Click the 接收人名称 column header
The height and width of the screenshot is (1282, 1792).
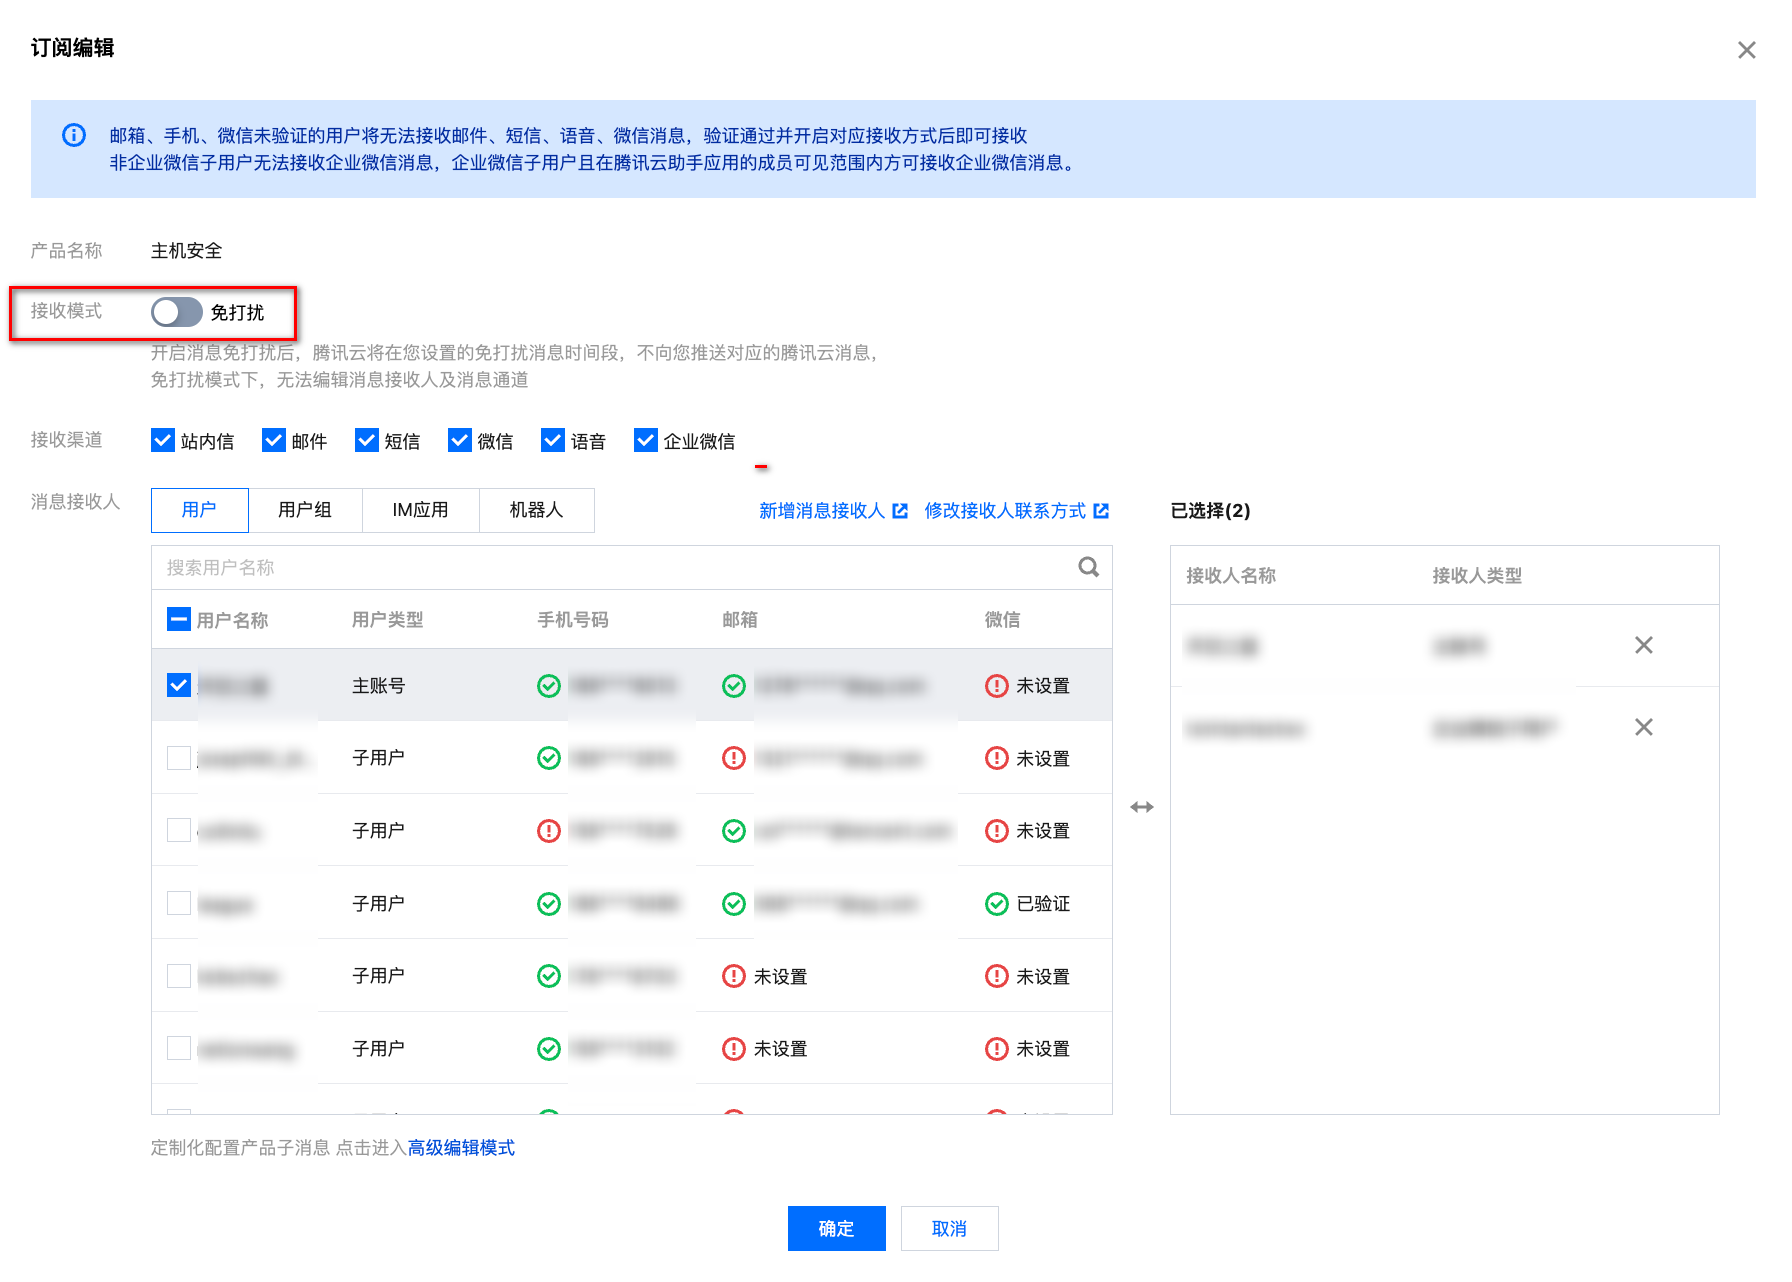pos(1231,575)
